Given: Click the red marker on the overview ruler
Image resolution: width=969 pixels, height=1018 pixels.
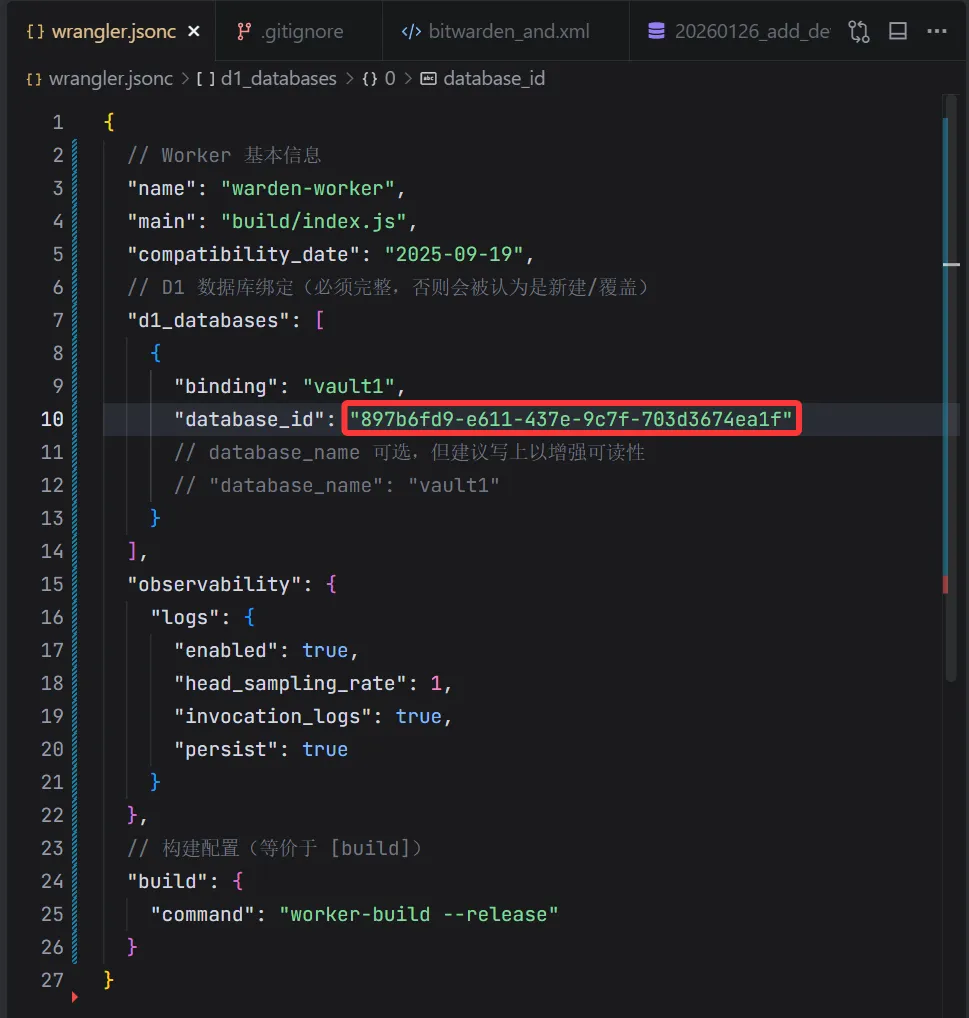Looking at the screenshot, I should click(945, 584).
